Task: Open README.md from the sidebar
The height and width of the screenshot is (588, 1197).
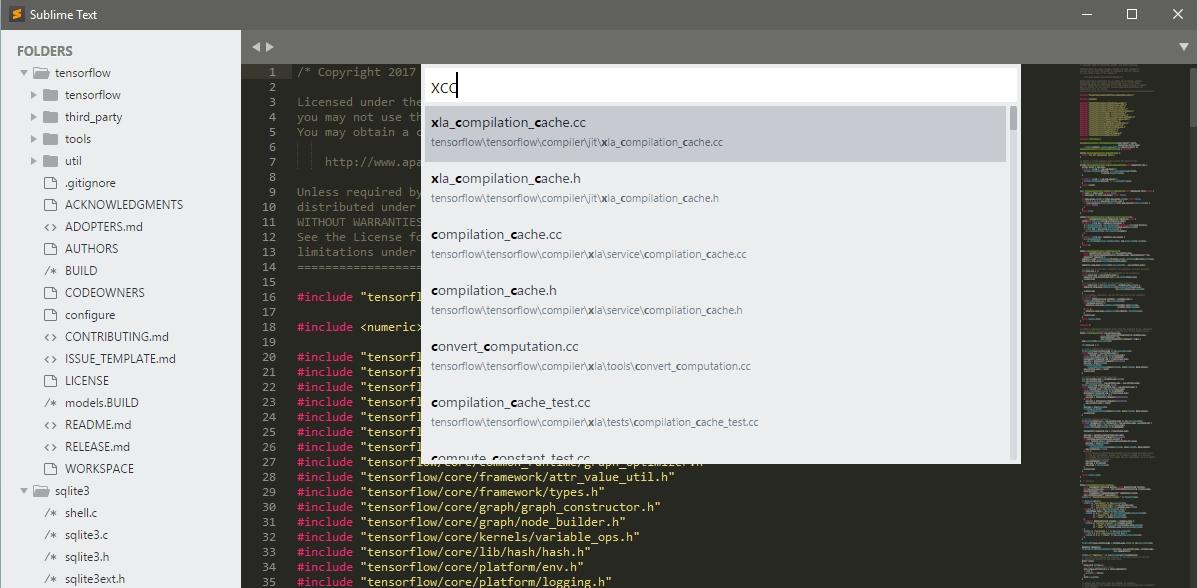Action: point(98,425)
